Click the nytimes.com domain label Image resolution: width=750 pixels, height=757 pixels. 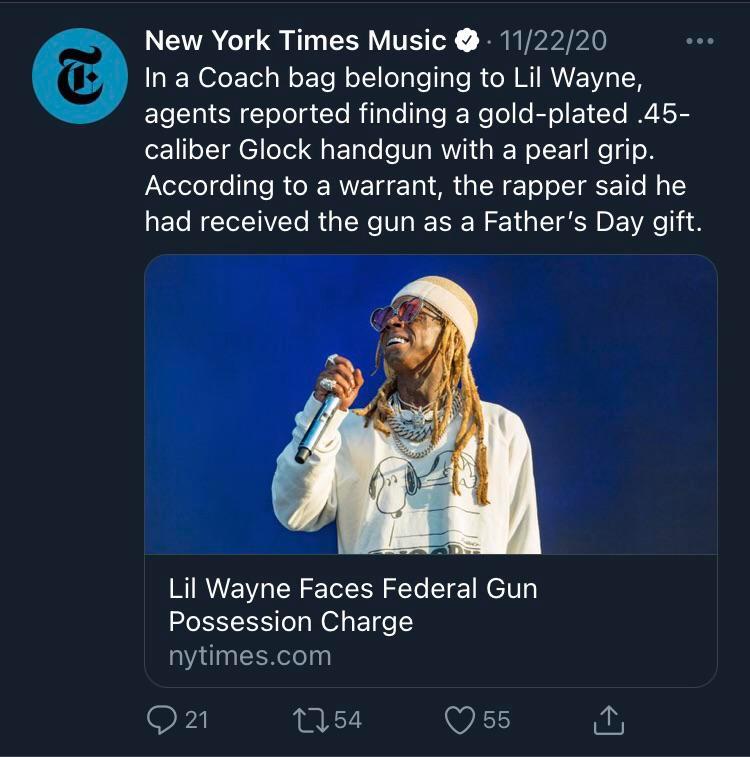coord(249,656)
